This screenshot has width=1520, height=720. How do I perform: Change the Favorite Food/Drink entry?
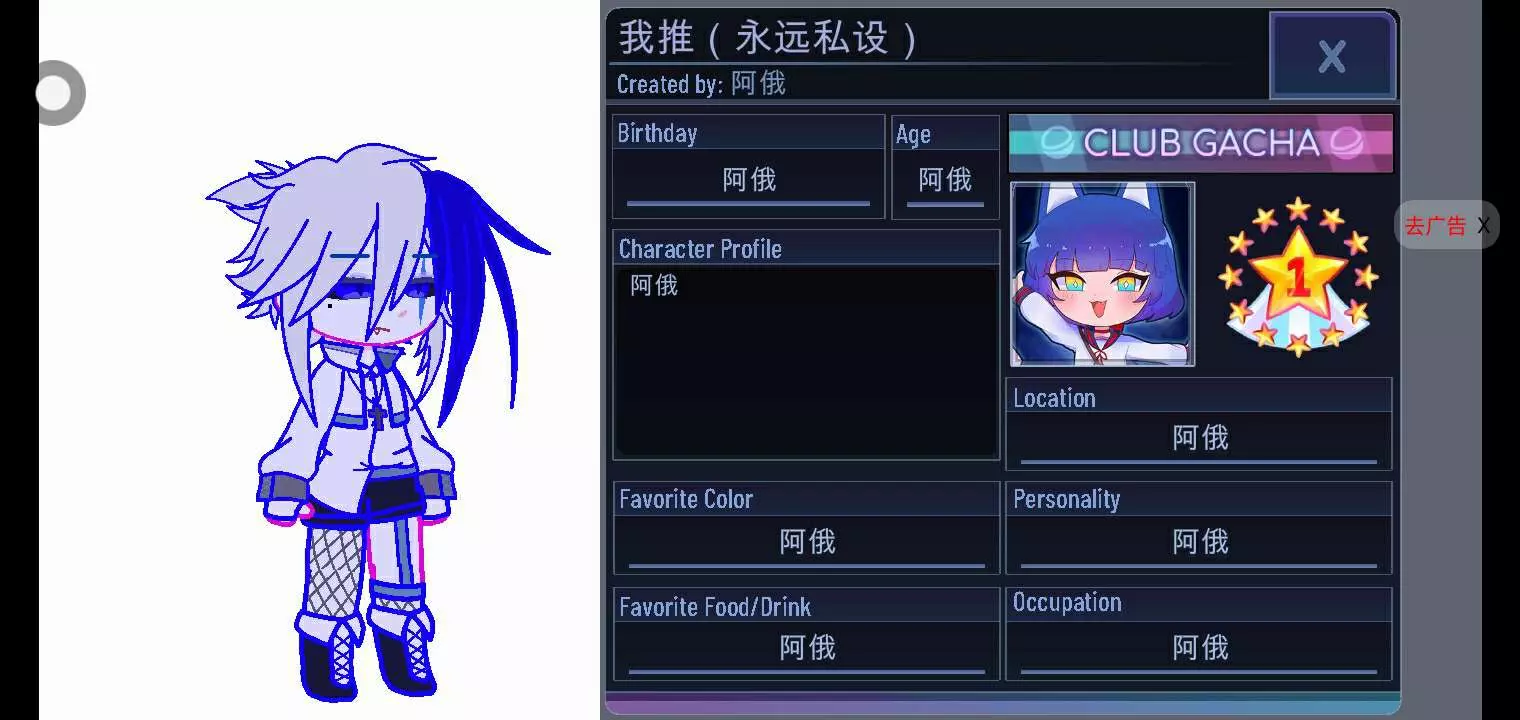click(806, 649)
